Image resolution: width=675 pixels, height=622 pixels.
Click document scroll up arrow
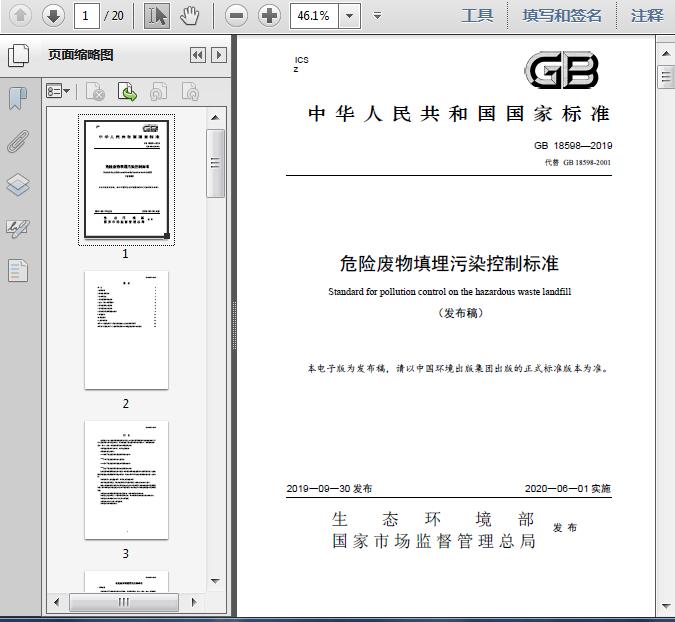[666, 54]
